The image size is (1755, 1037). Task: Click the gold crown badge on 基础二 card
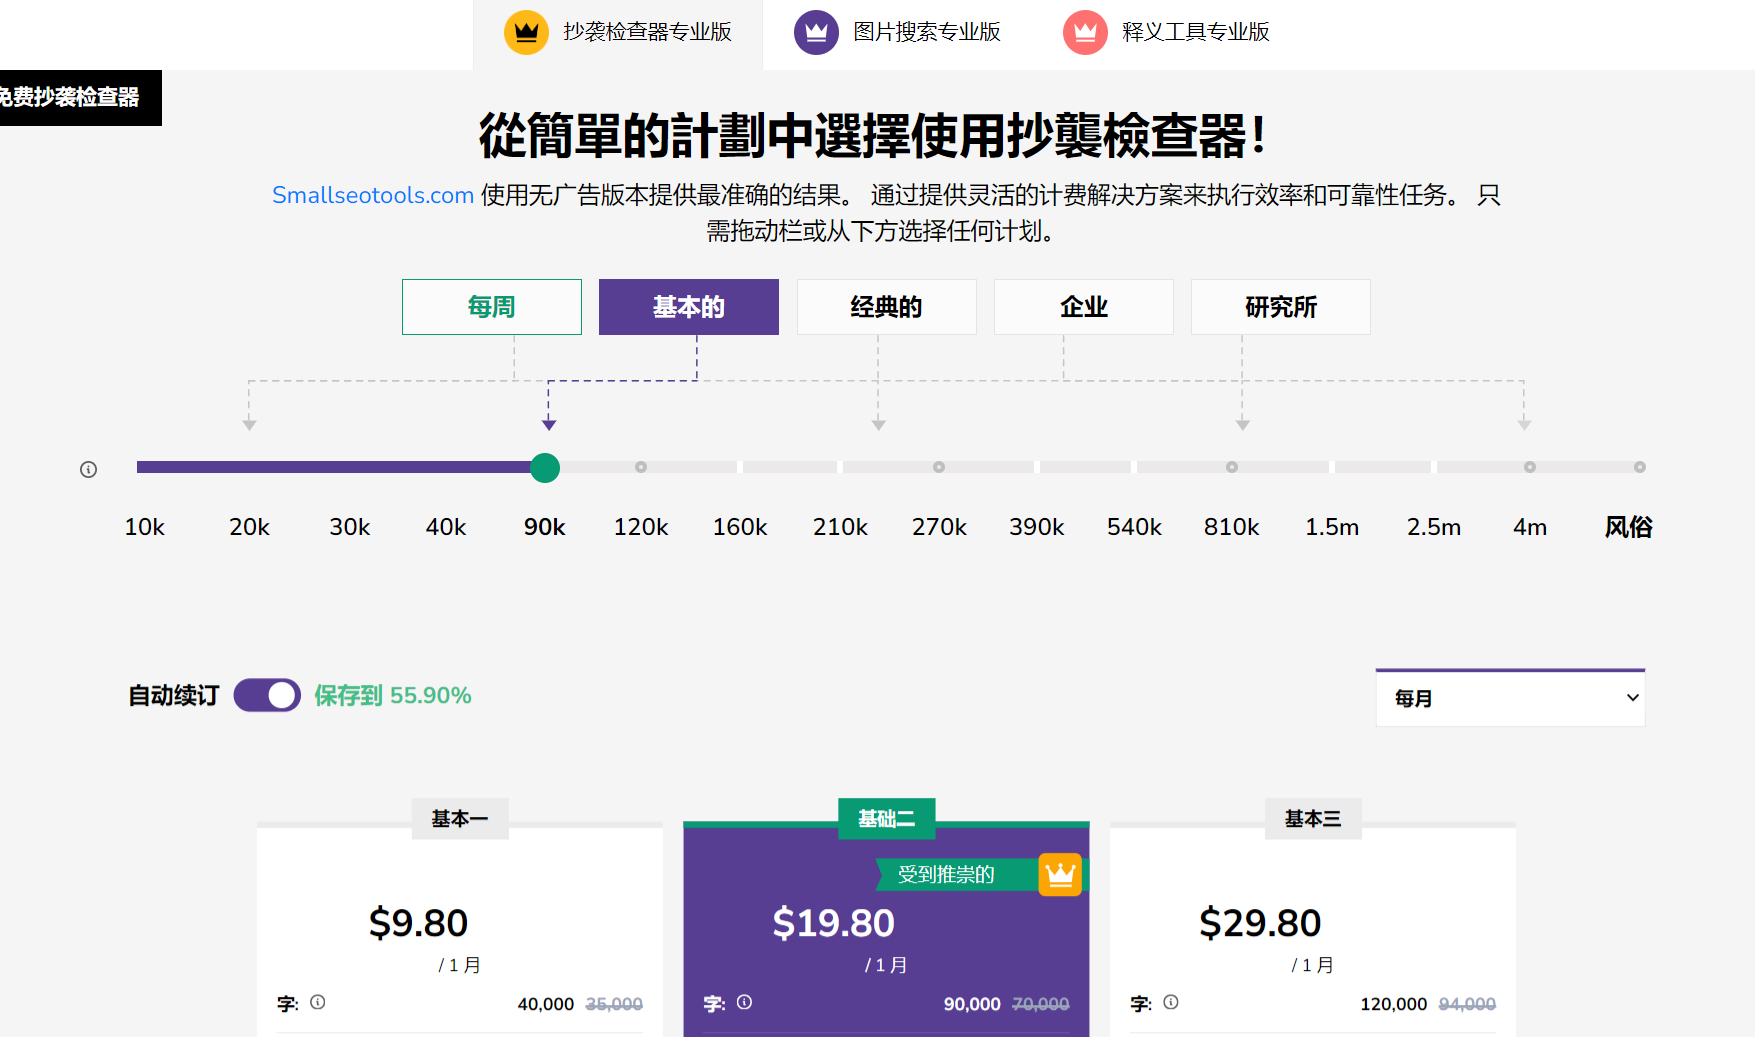[x=1060, y=875]
